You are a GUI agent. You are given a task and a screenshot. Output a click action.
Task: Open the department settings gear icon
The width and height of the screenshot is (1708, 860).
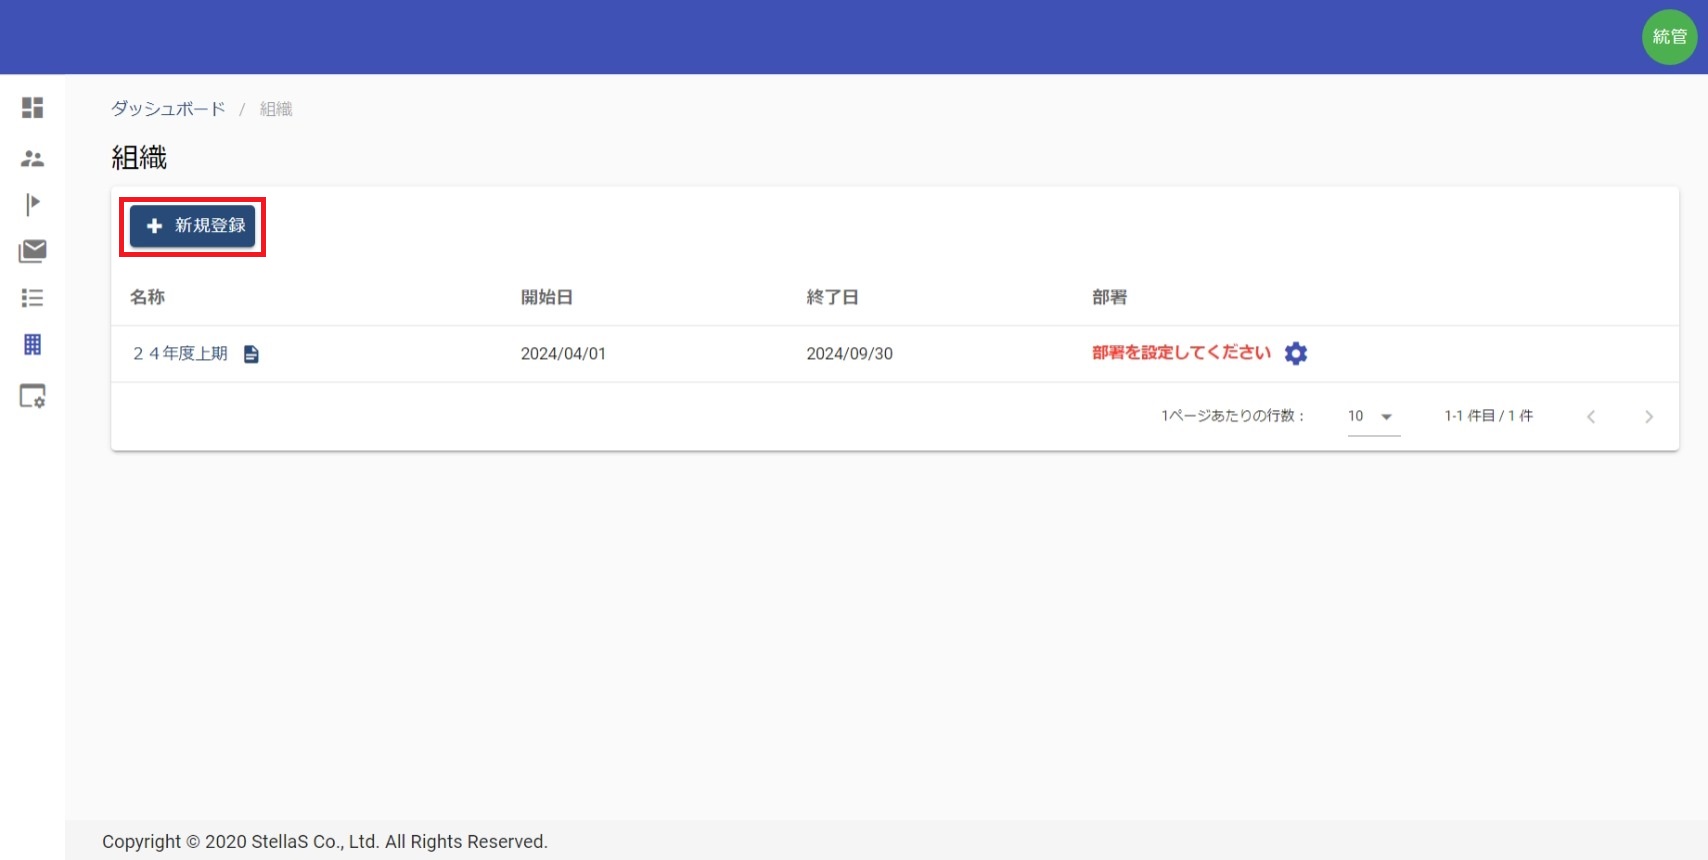(x=1295, y=353)
